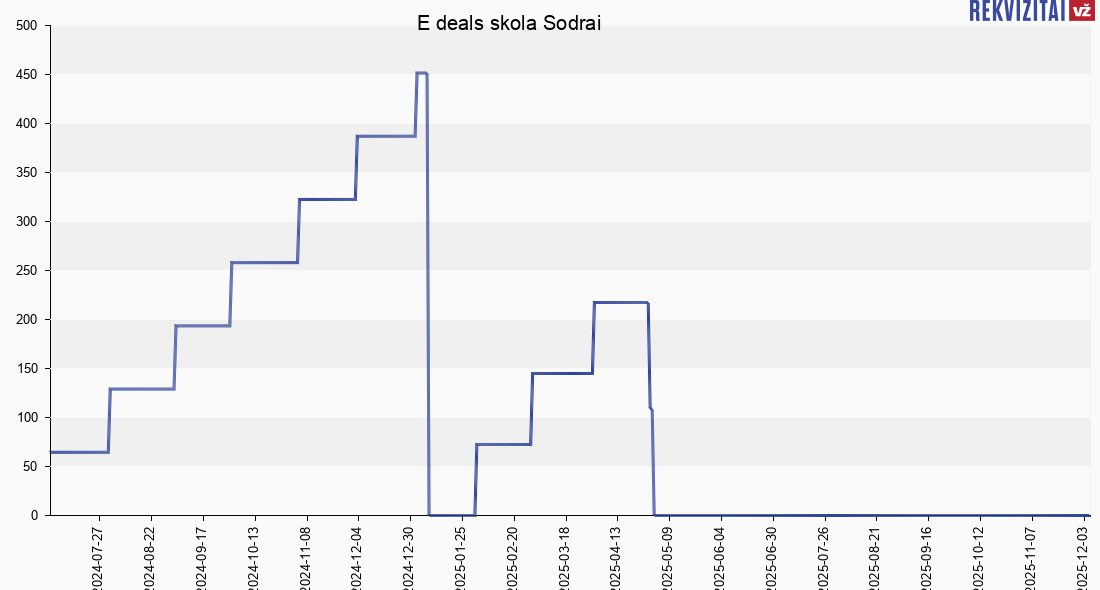Click the 500 label on the y-axis
1100x590 pixels.
(27, 26)
